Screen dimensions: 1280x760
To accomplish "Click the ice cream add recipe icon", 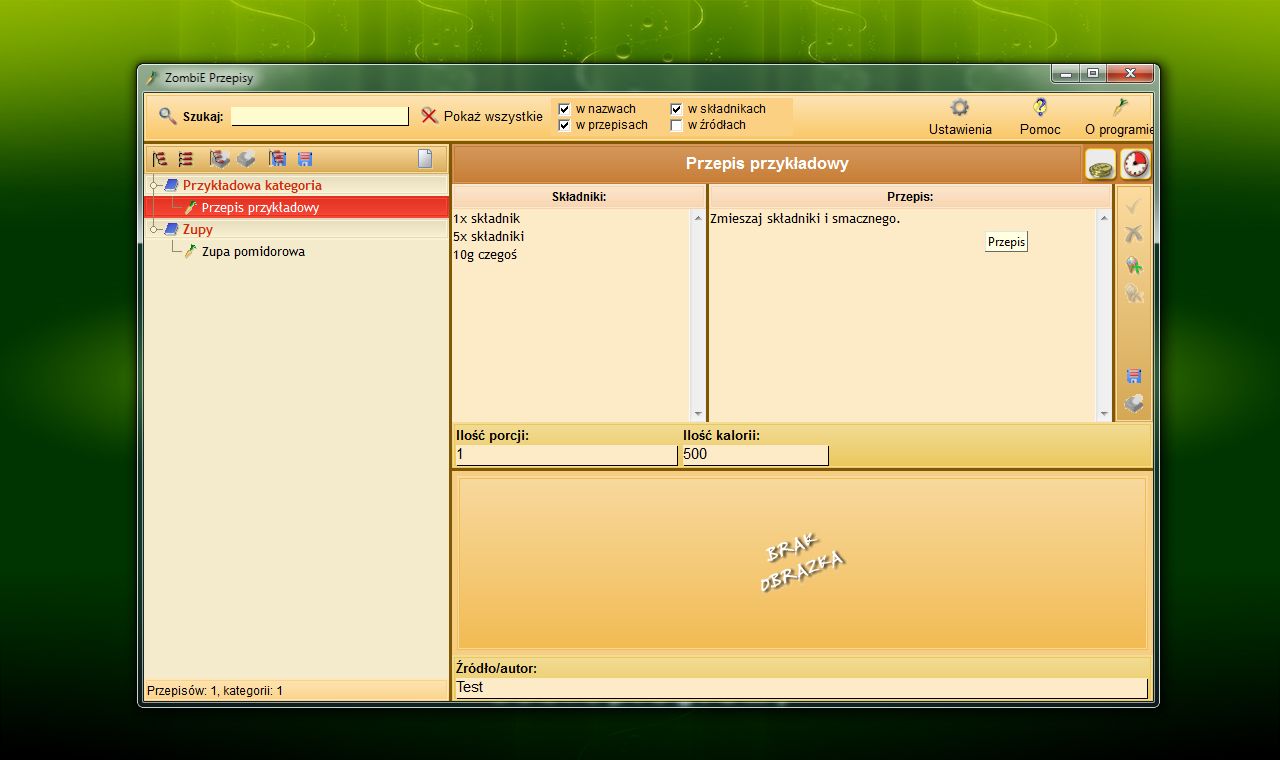I will [1133, 265].
